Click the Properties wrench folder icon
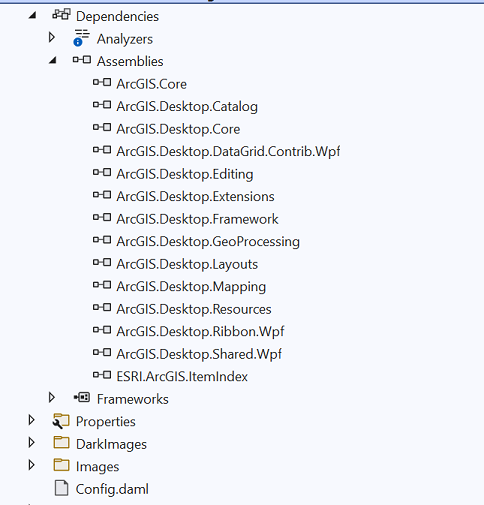This screenshot has height=505, width=484. tap(61, 421)
